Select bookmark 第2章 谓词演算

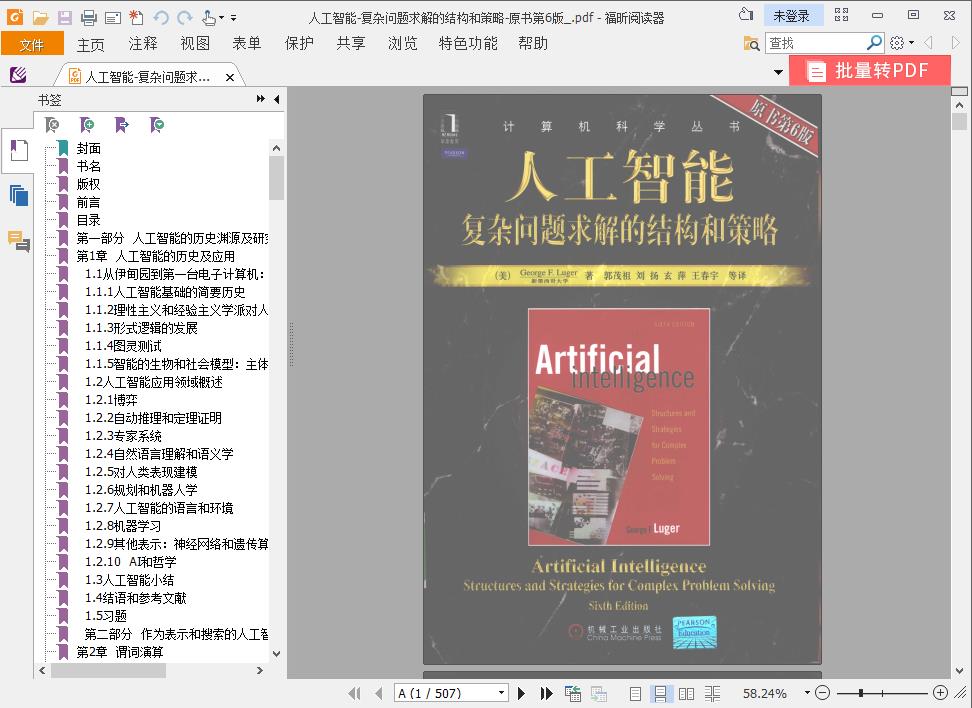coord(120,652)
